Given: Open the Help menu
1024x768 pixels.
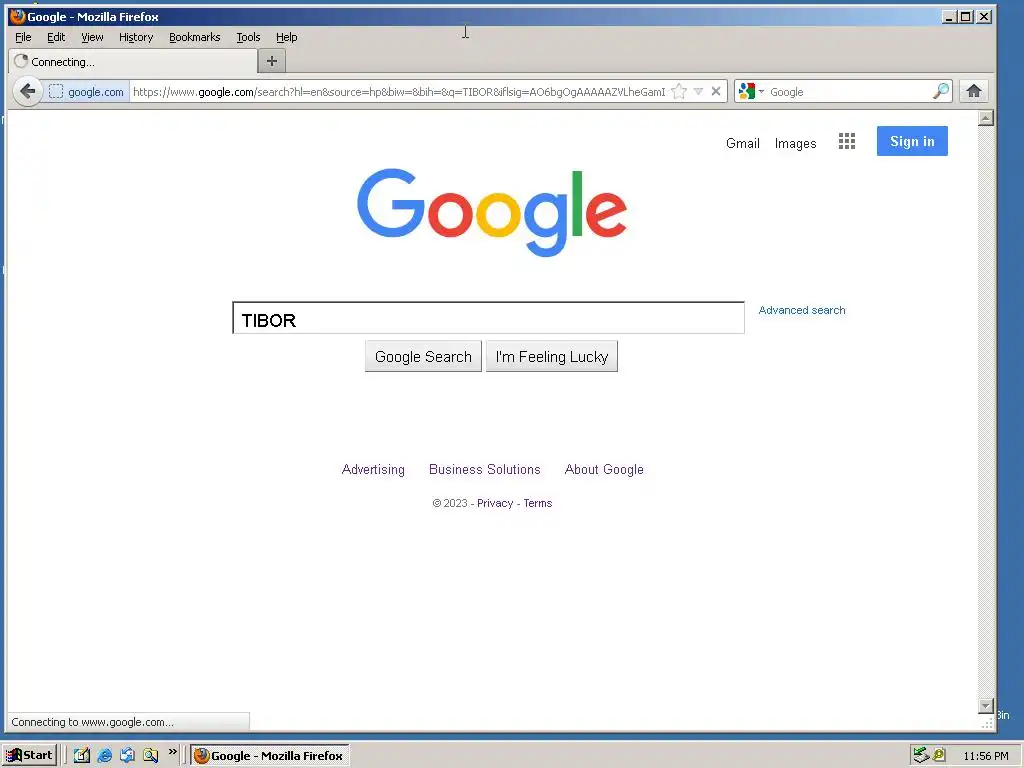Looking at the screenshot, I should [286, 37].
